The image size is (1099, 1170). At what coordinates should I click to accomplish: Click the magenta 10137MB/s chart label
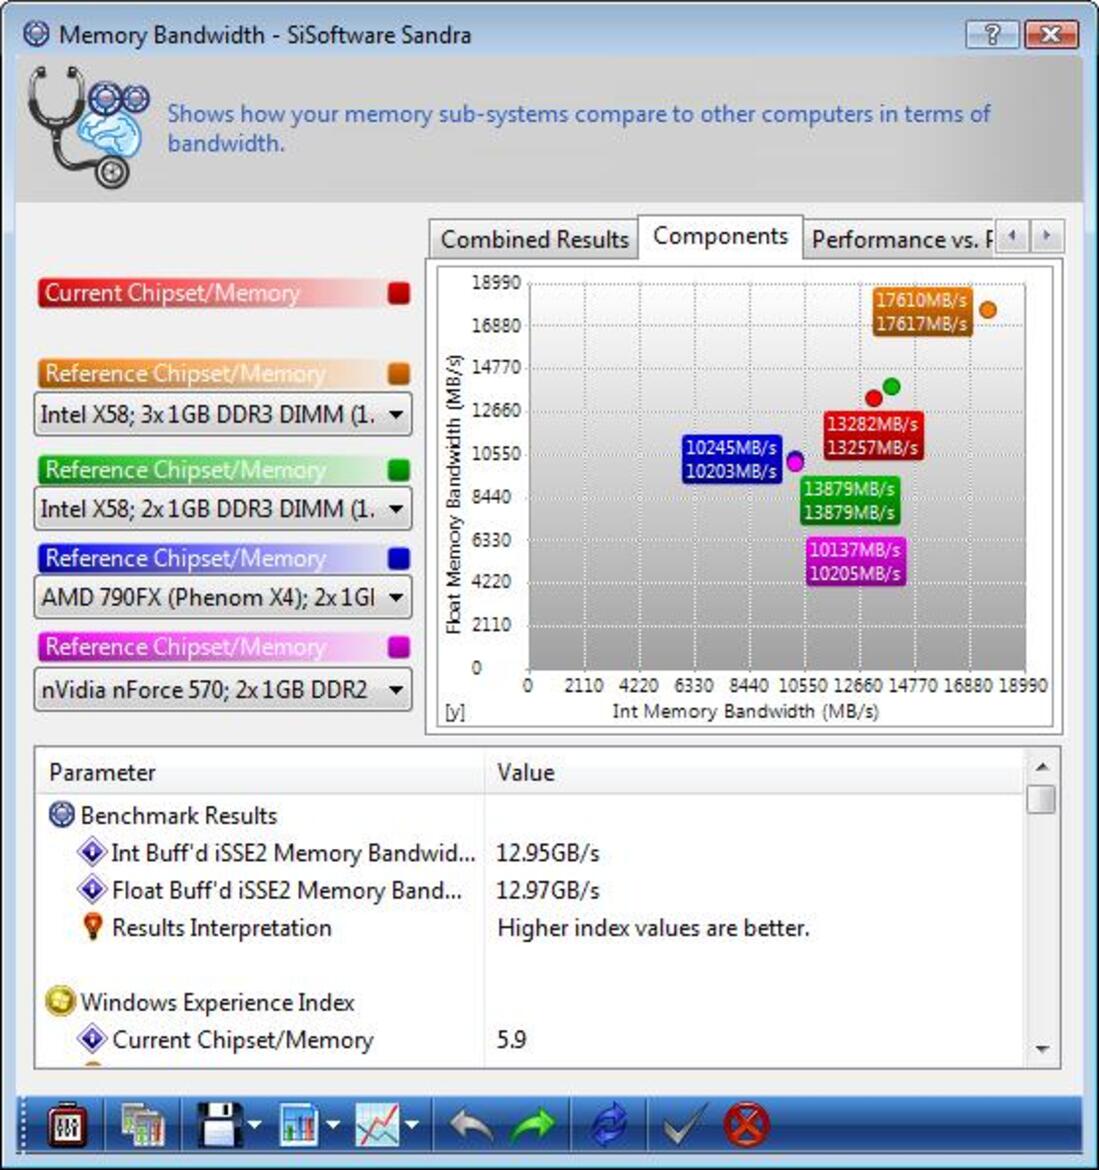pyautogui.click(x=856, y=561)
